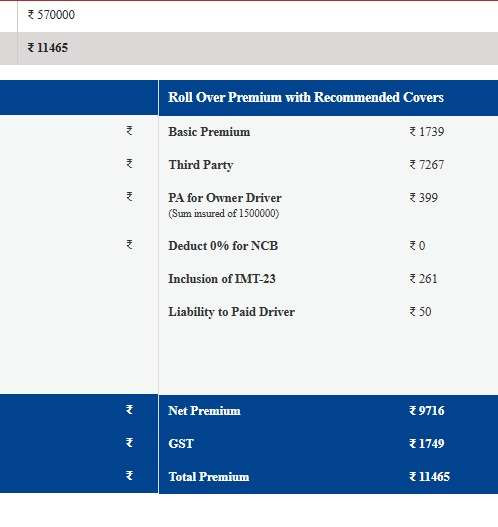Select ₹ 11465 in Total Premium row
Screen dimensions: 498x527
coord(429,477)
